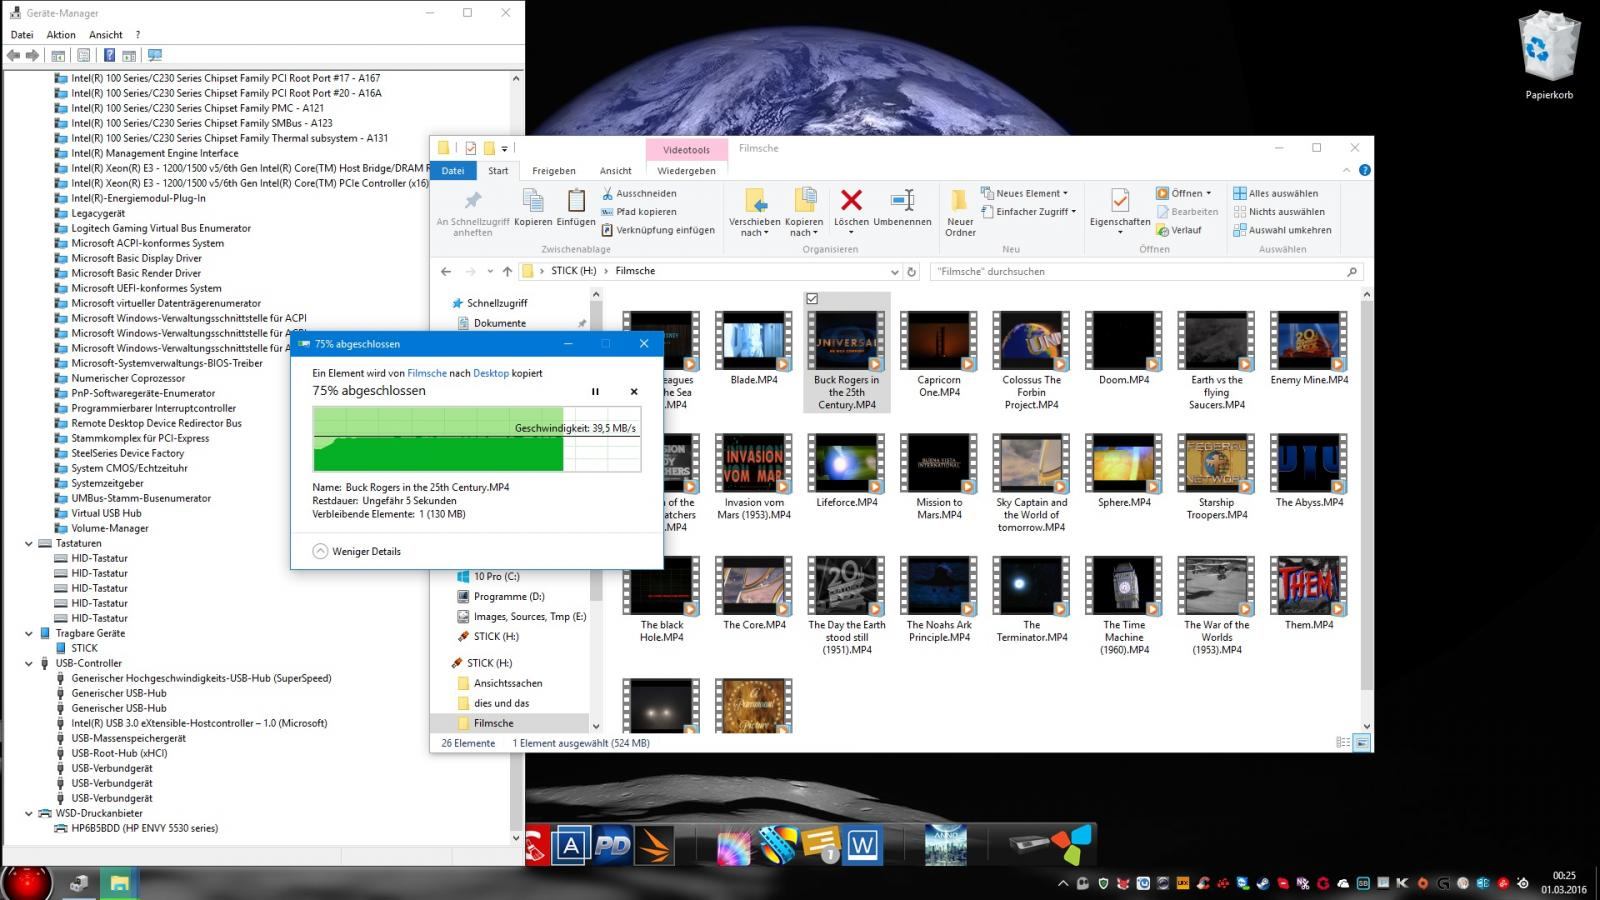Collapse the USB-Controller node
1600x900 pixels.
[x=29, y=663]
